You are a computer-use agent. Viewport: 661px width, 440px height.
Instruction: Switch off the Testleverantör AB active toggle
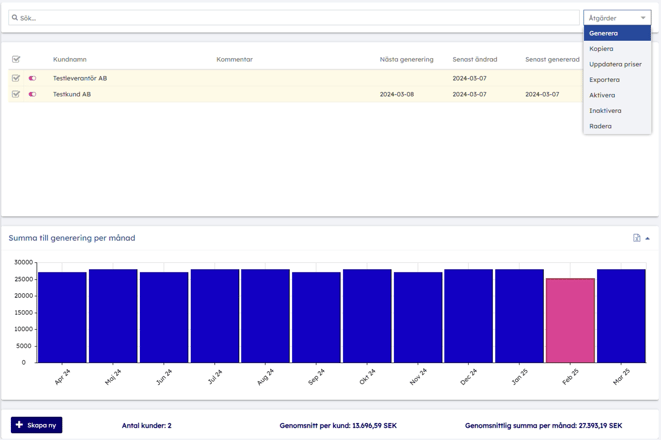coord(32,78)
